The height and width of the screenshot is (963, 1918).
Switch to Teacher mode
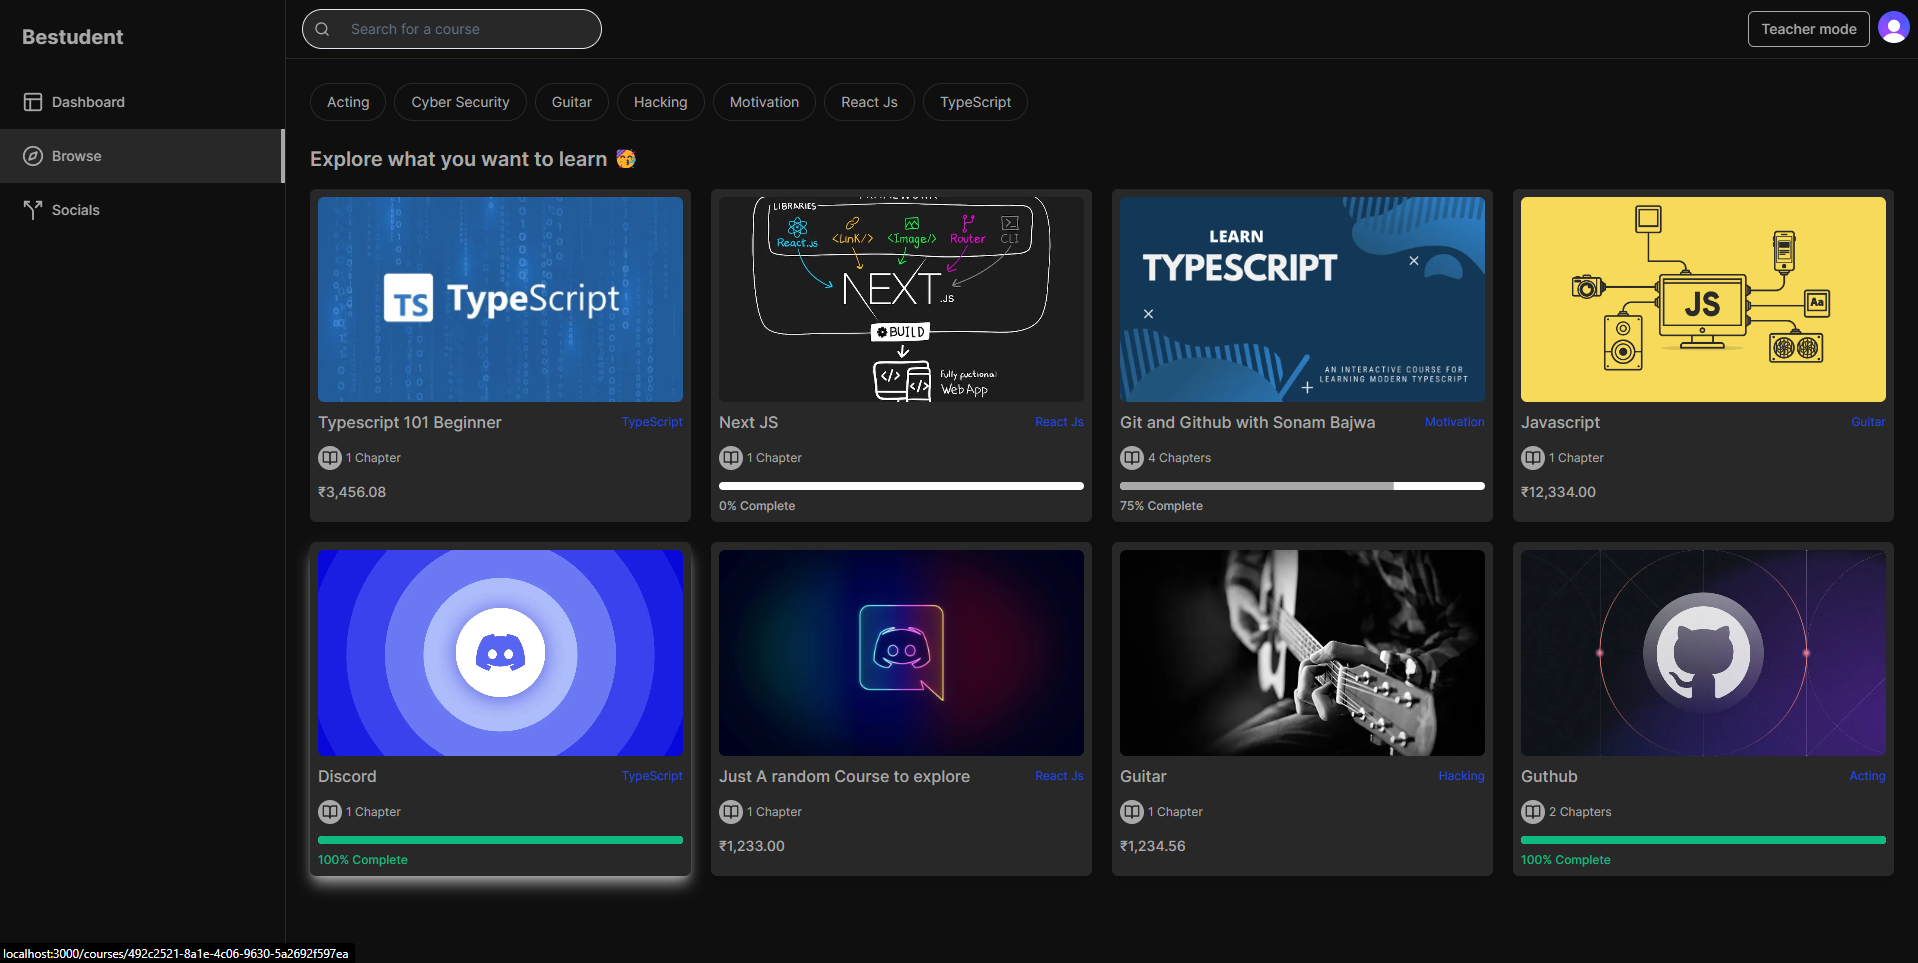click(x=1808, y=29)
